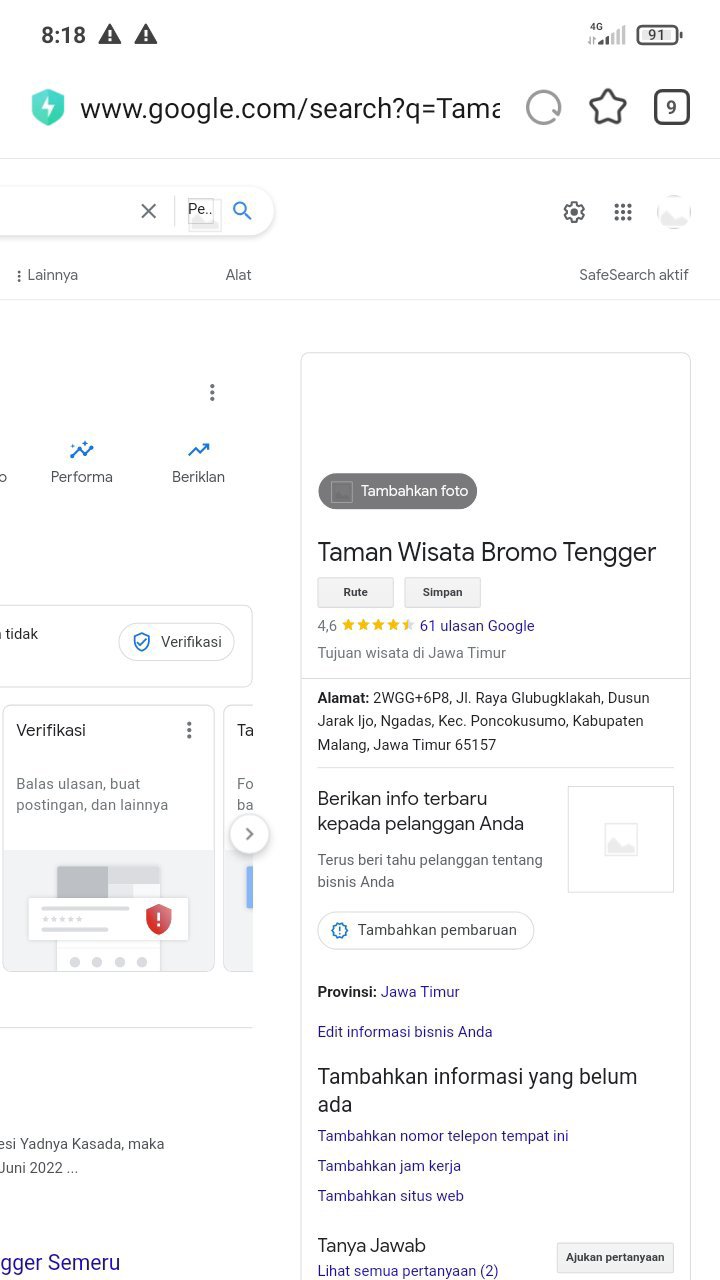This screenshot has width=720, height=1280.
Task: Tap the blue search magnifier icon
Action: point(242,211)
